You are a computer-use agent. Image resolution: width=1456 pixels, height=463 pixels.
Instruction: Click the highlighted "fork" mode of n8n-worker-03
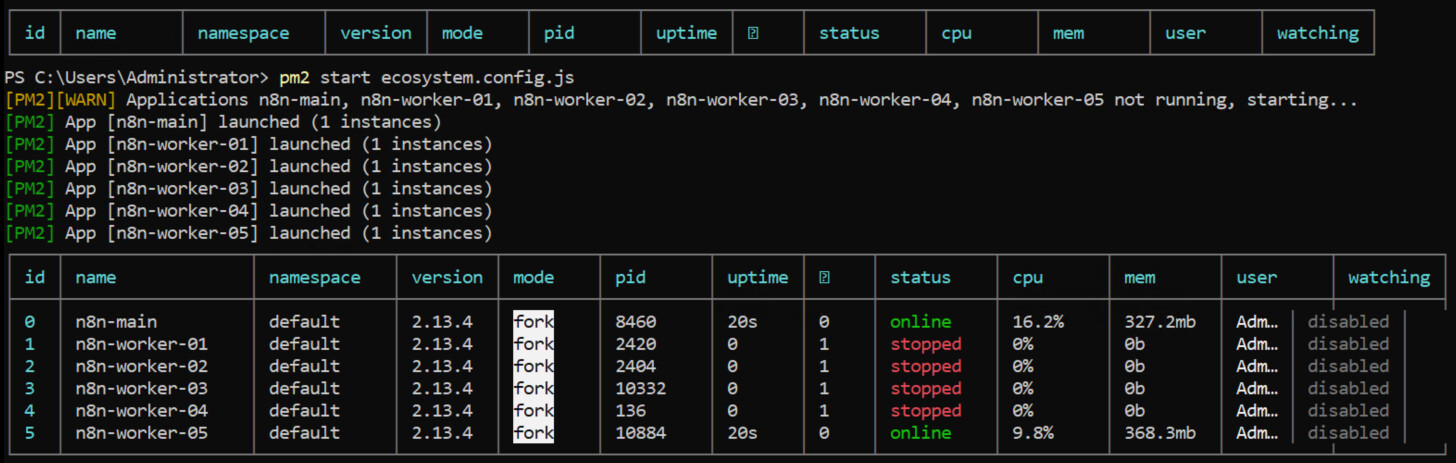(x=533, y=389)
